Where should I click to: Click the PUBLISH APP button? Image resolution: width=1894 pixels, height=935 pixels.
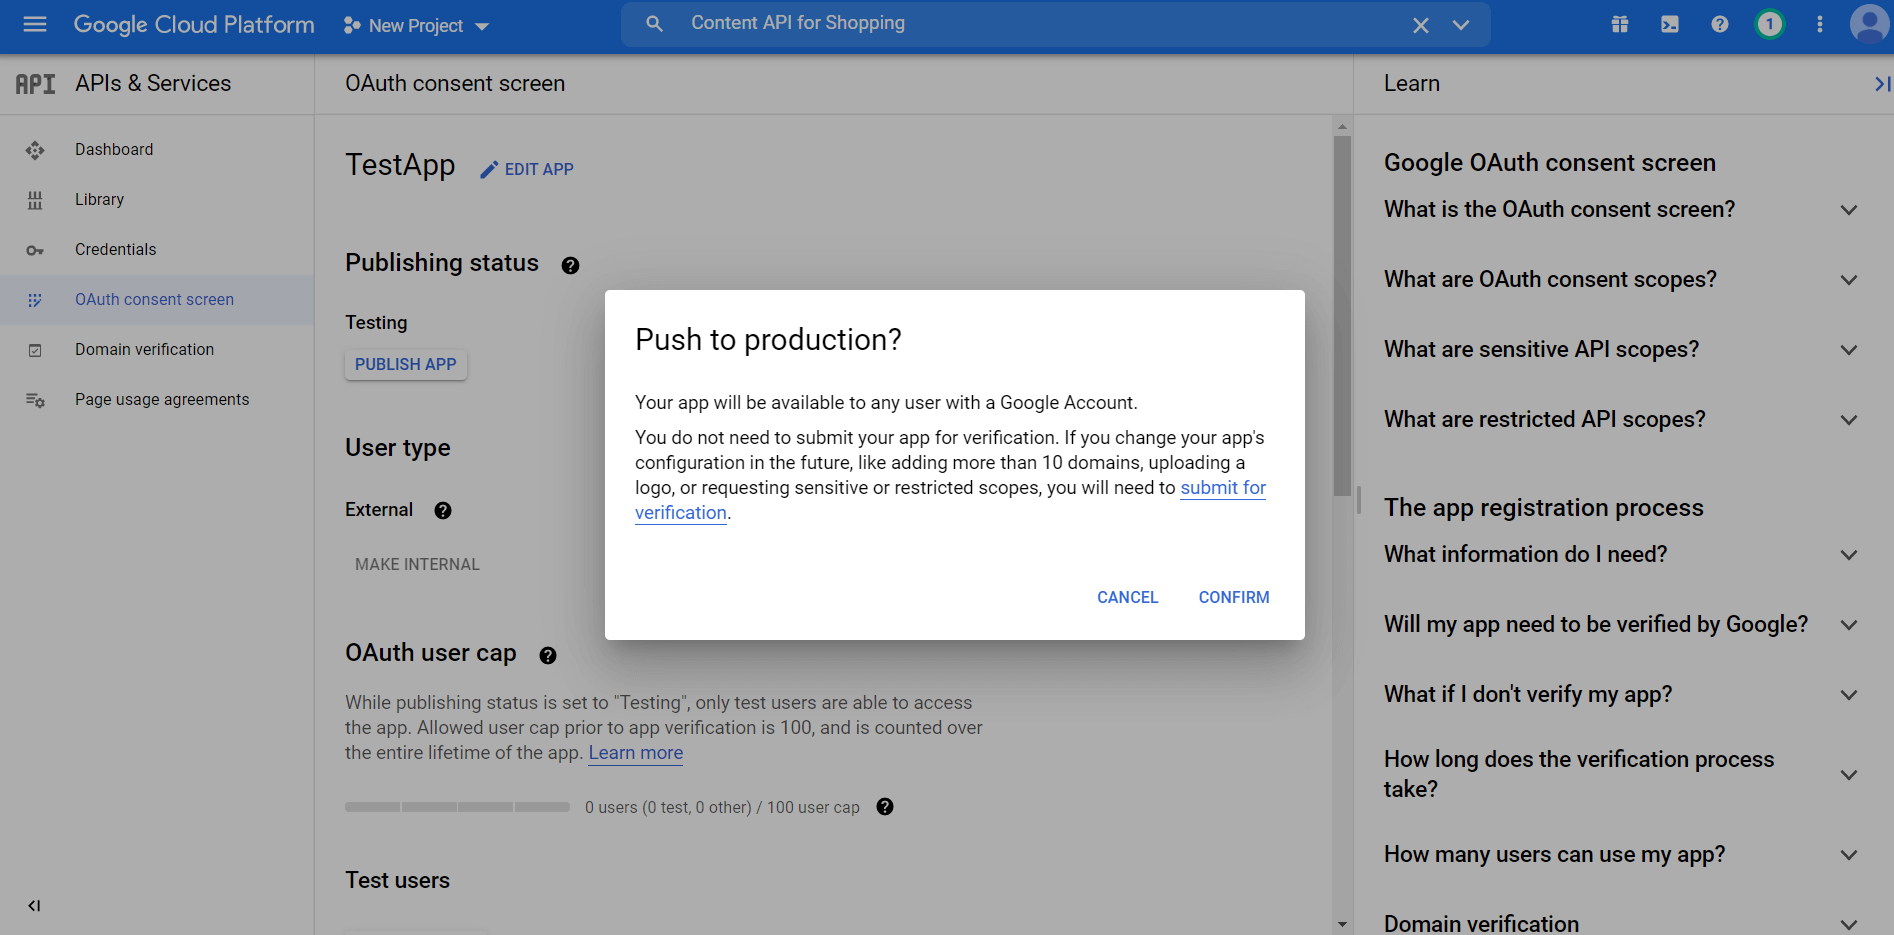(x=406, y=365)
